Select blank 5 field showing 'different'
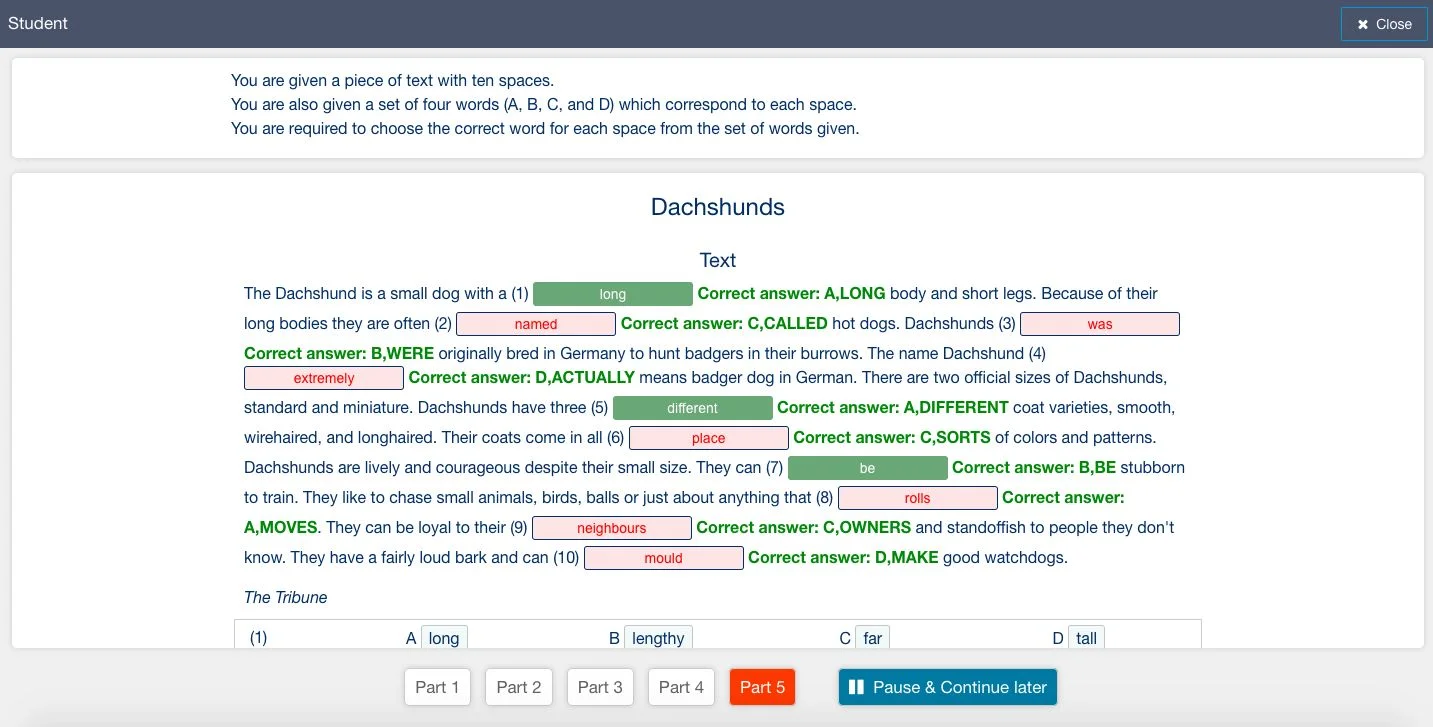 692,408
